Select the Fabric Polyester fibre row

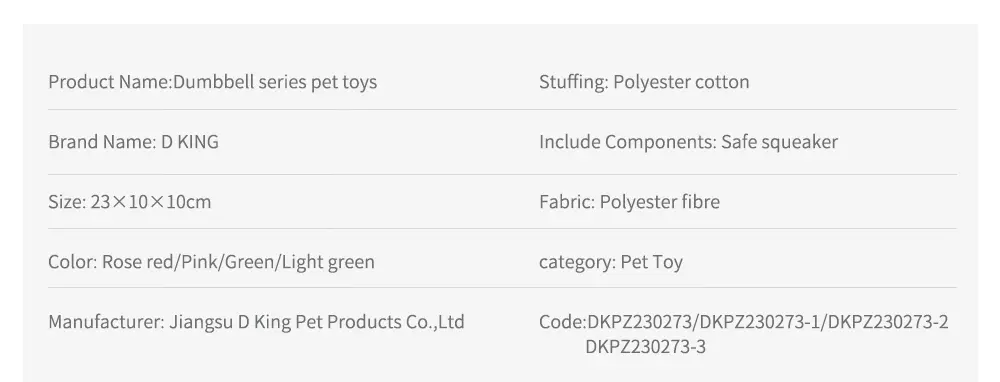pos(629,202)
